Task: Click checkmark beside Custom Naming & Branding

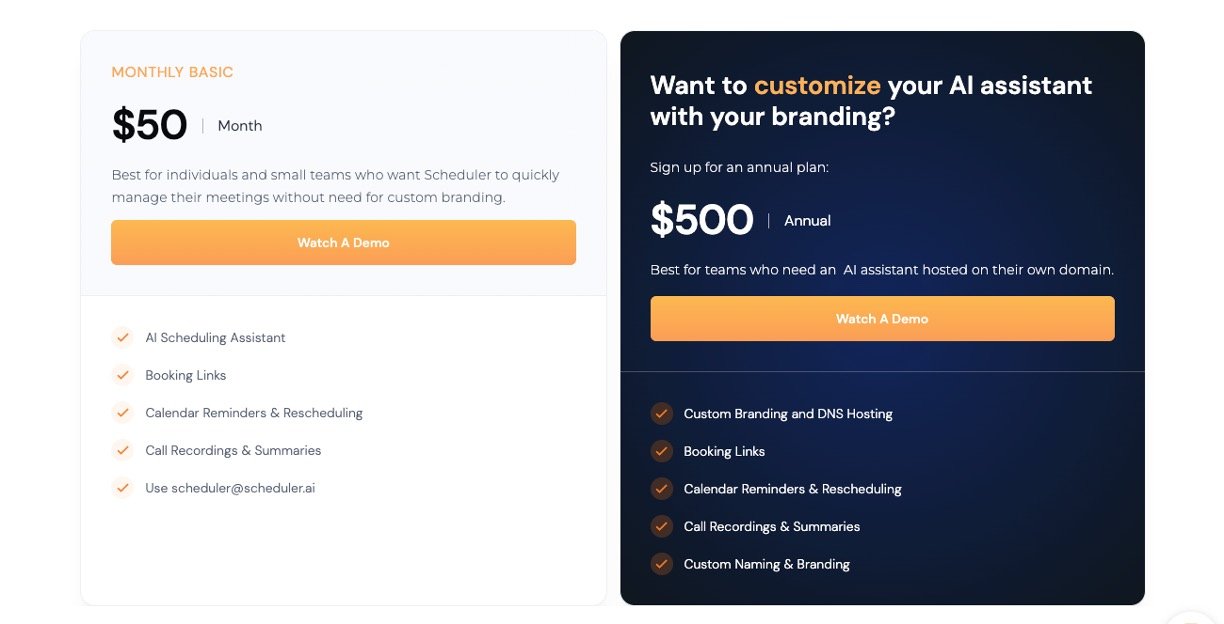Action: (x=661, y=564)
